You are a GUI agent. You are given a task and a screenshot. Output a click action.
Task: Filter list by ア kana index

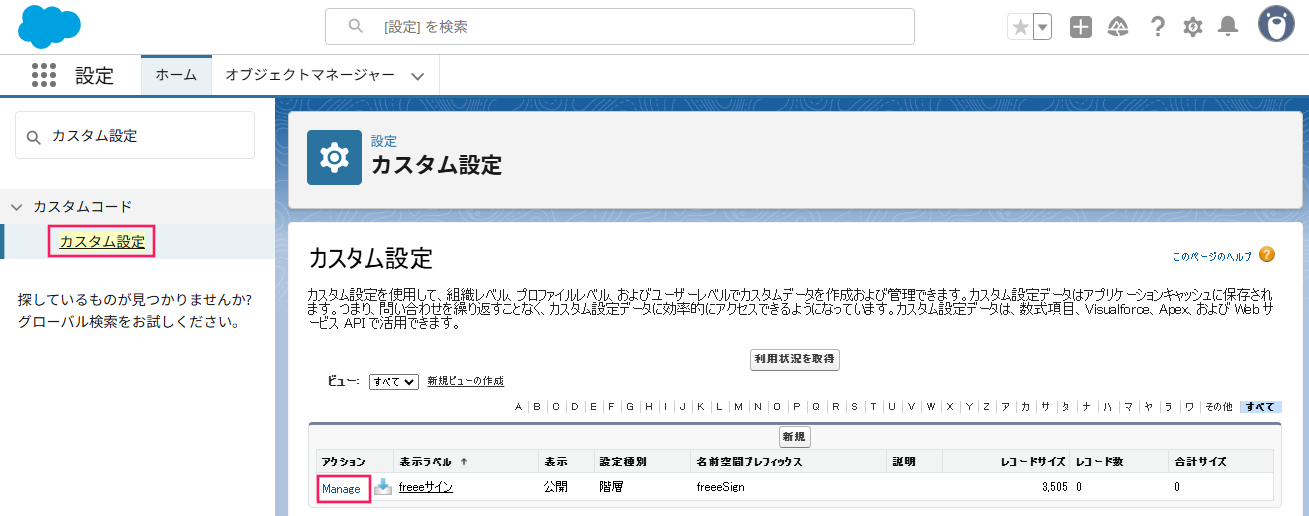pos(1006,407)
